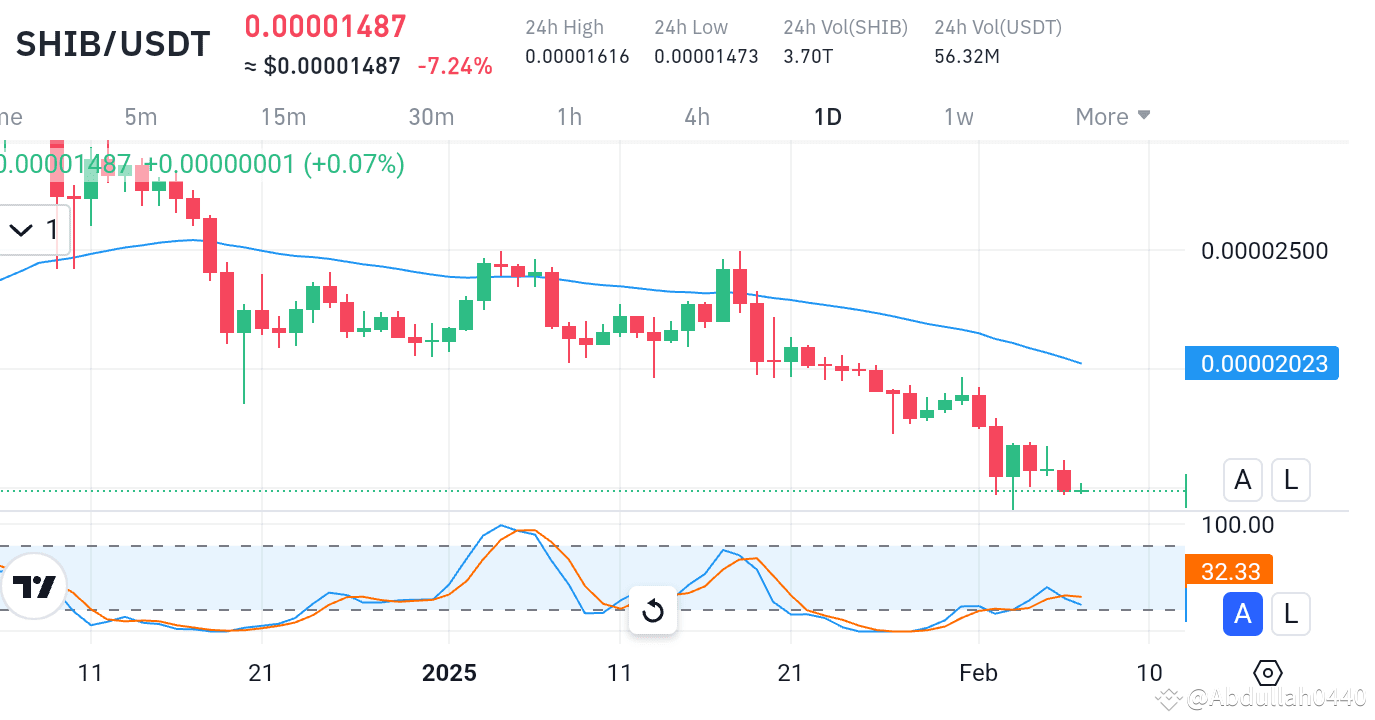This screenshot has width=1375, height=720.
Task: Click the blue 0.00002023 price axis label
Action: click(x=1261, y=363)
